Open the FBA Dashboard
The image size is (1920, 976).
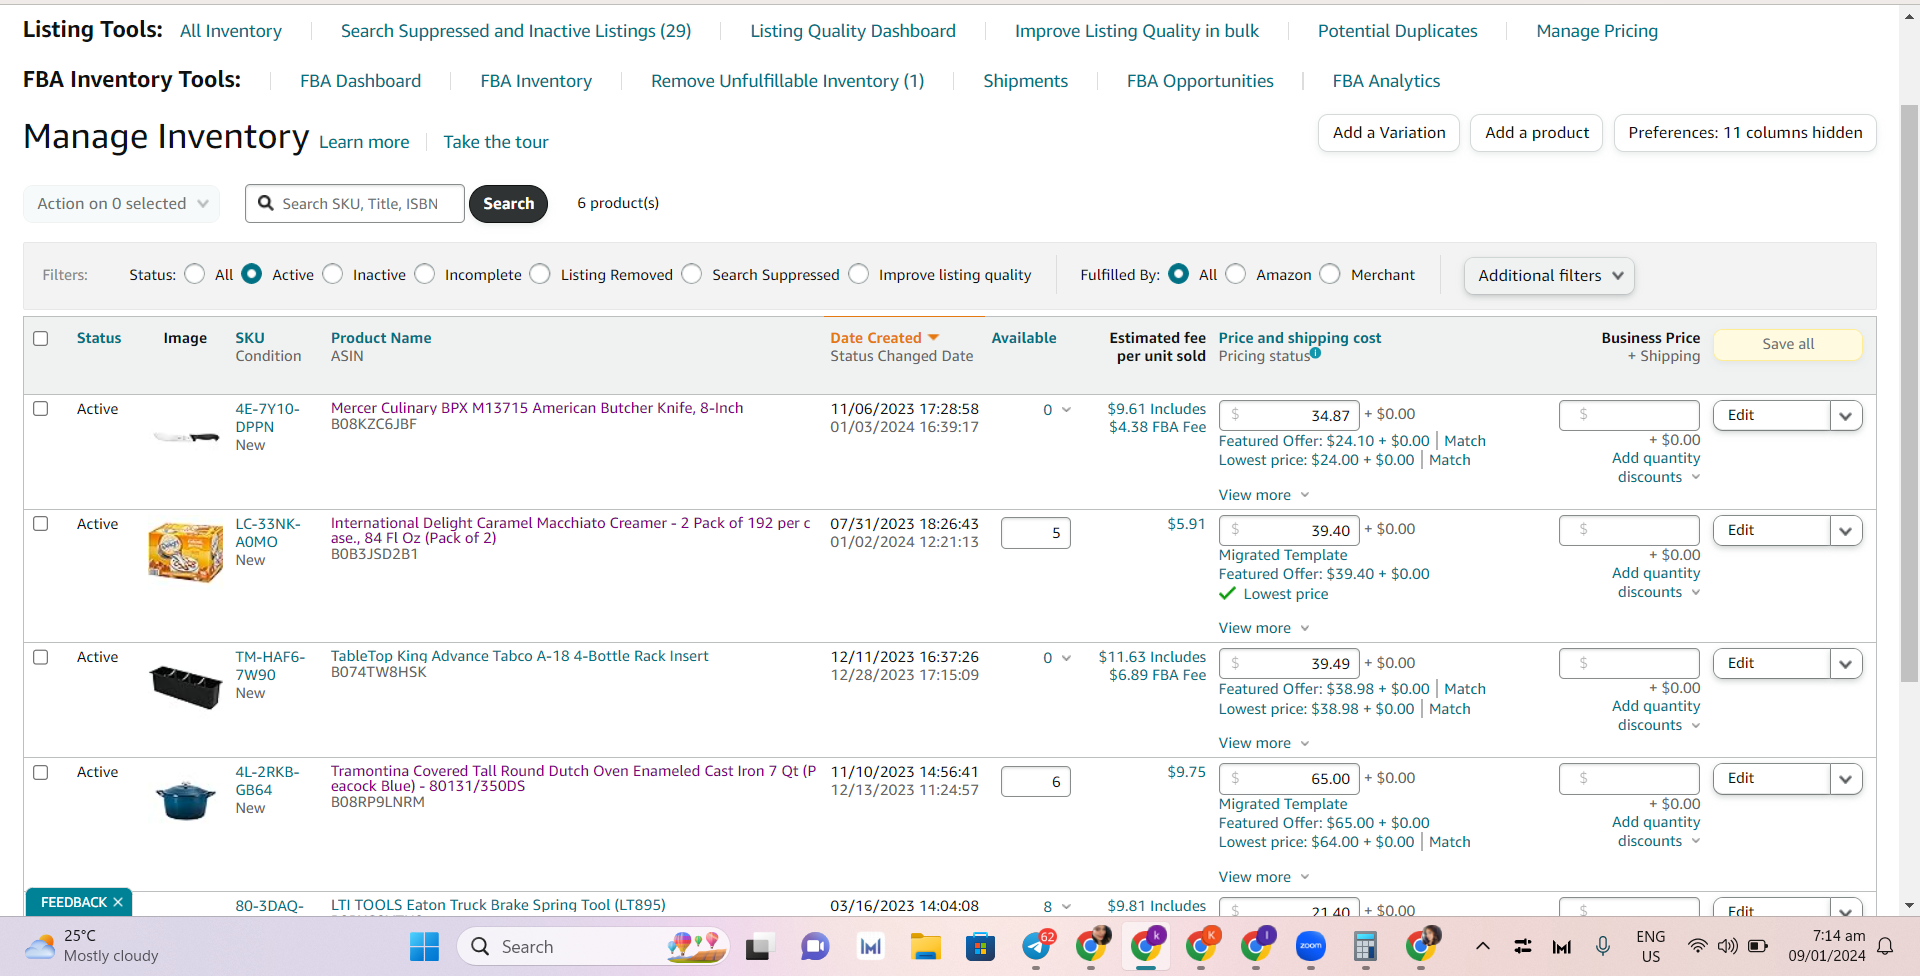tap(360, 81)
